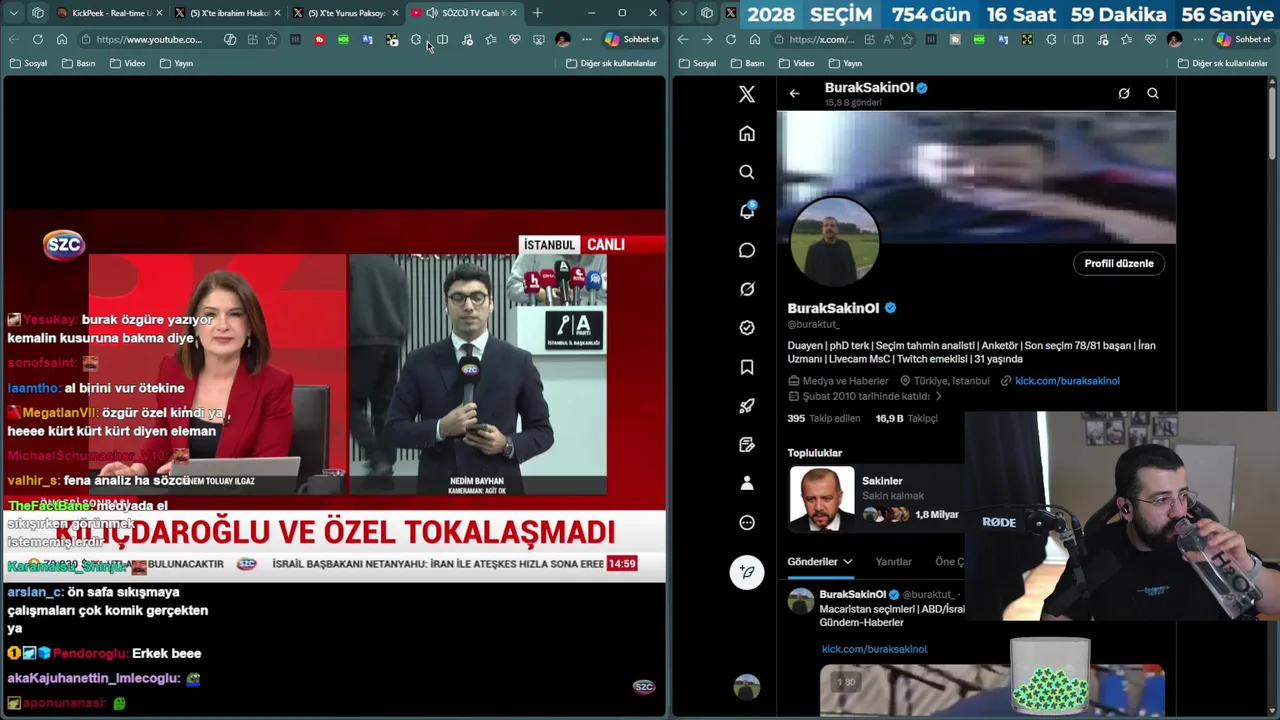Viewport: 1280px width, 720px height.
Task: Open X chat messages icon
Action: coord(746,250)
